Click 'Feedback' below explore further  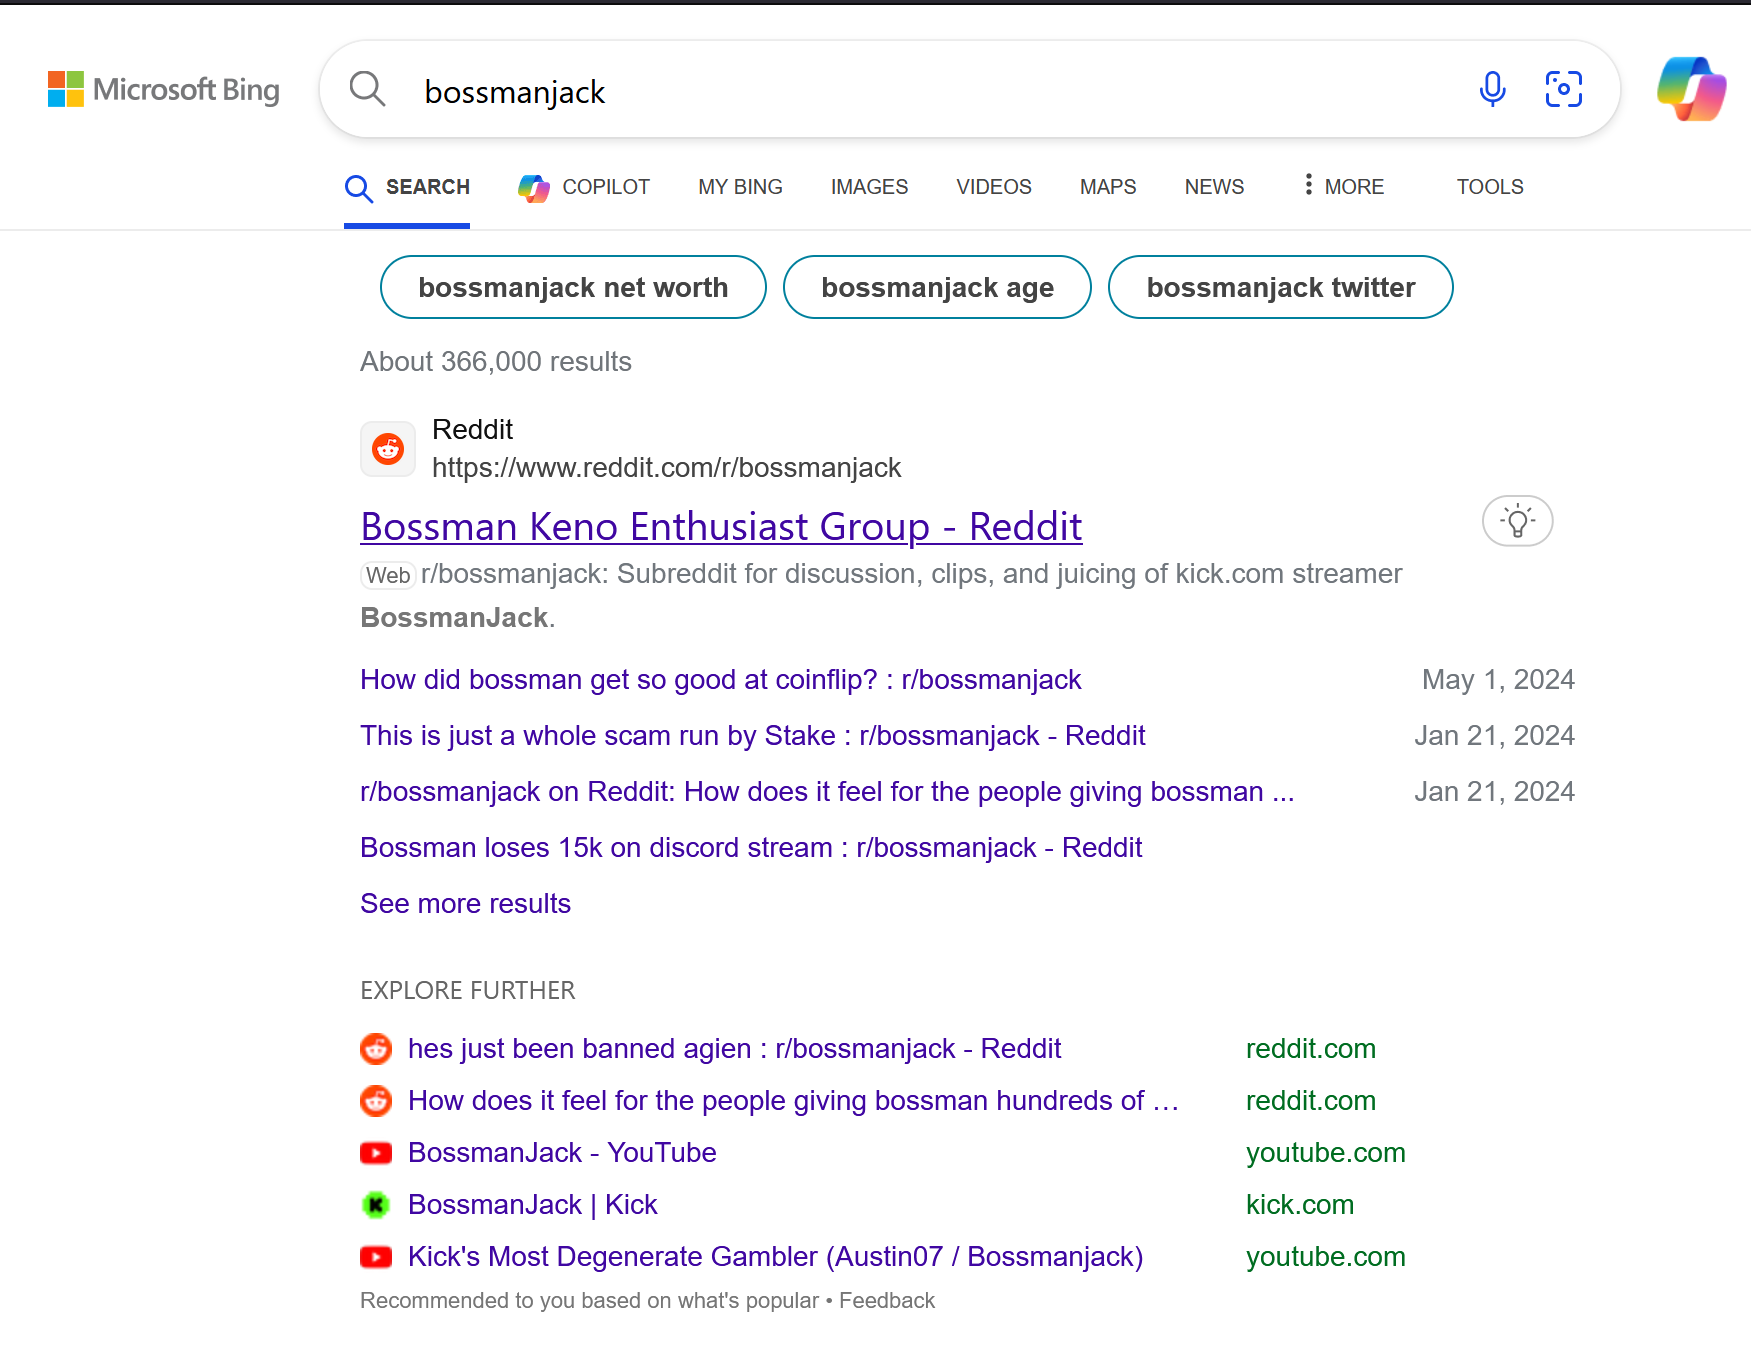[887, 1301]
